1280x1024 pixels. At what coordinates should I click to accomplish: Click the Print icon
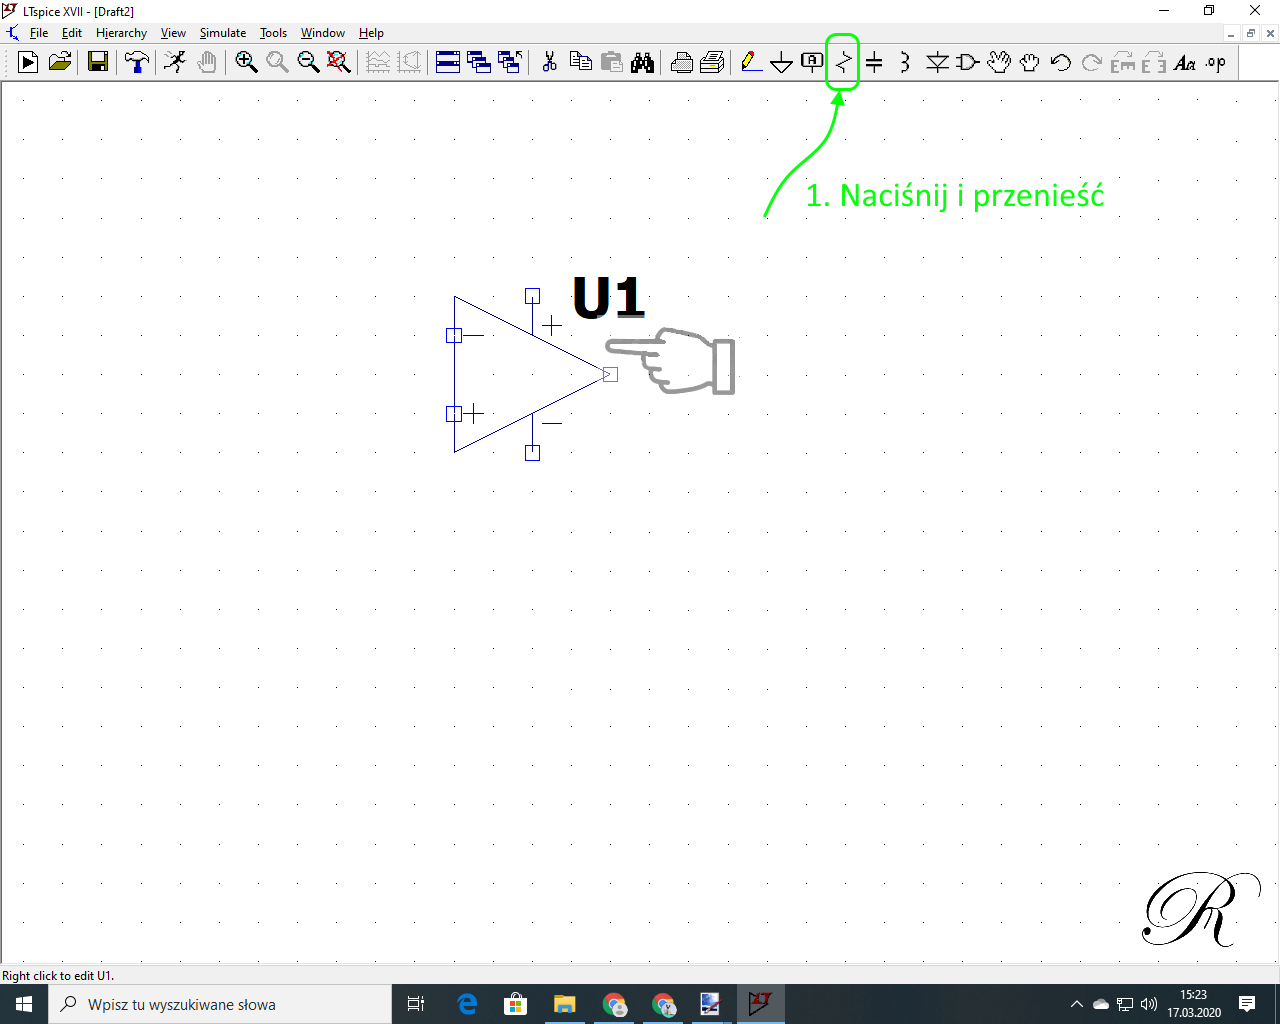click(681, 63)
